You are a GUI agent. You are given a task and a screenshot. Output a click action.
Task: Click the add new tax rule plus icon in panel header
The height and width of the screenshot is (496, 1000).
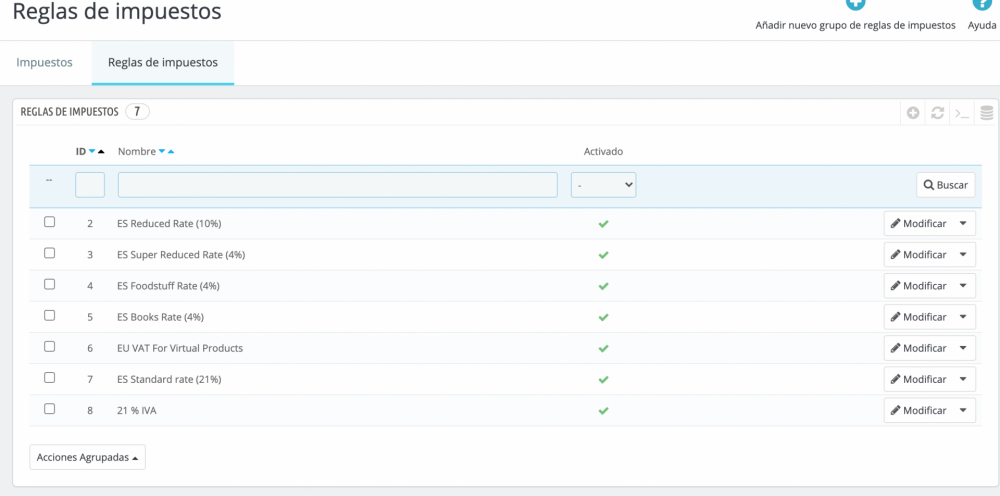click(913, 113)
